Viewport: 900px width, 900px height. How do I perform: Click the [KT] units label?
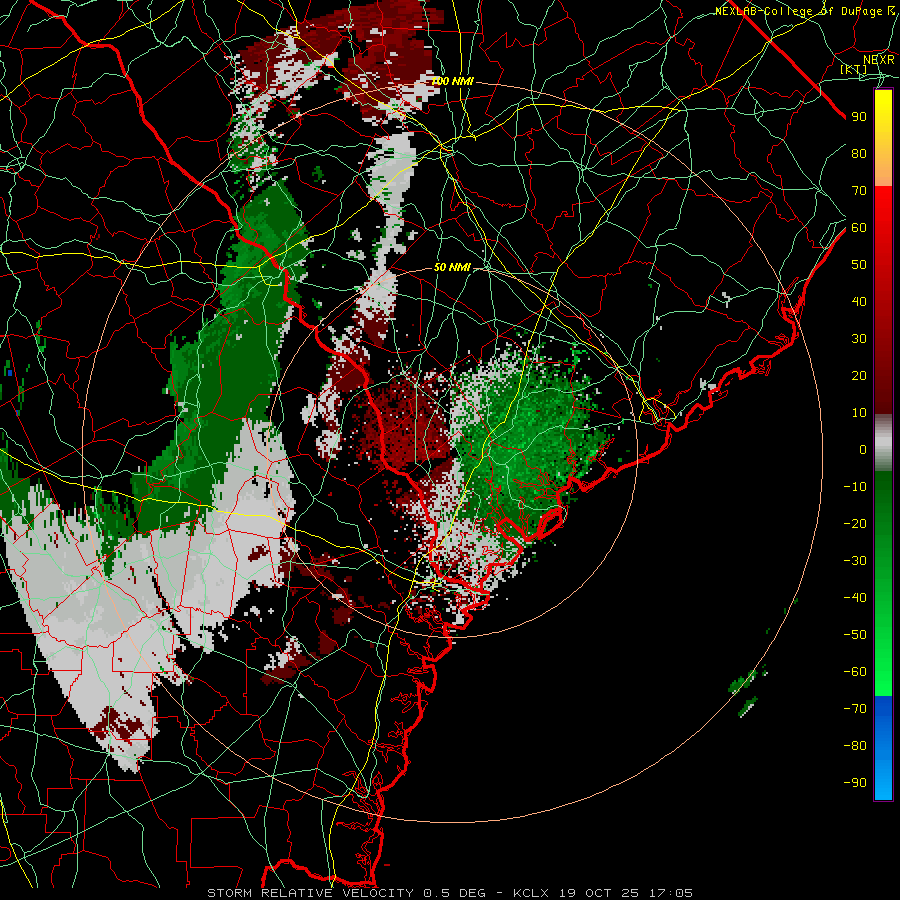(854, 69)
